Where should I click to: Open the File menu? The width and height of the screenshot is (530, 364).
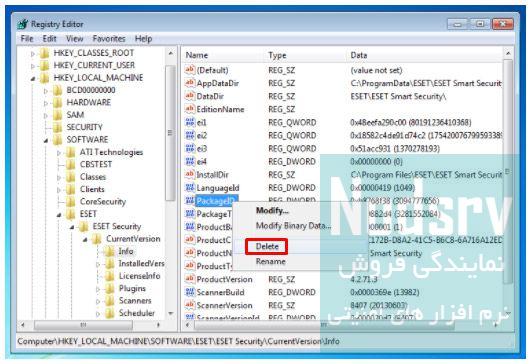(x=27, y=39)
